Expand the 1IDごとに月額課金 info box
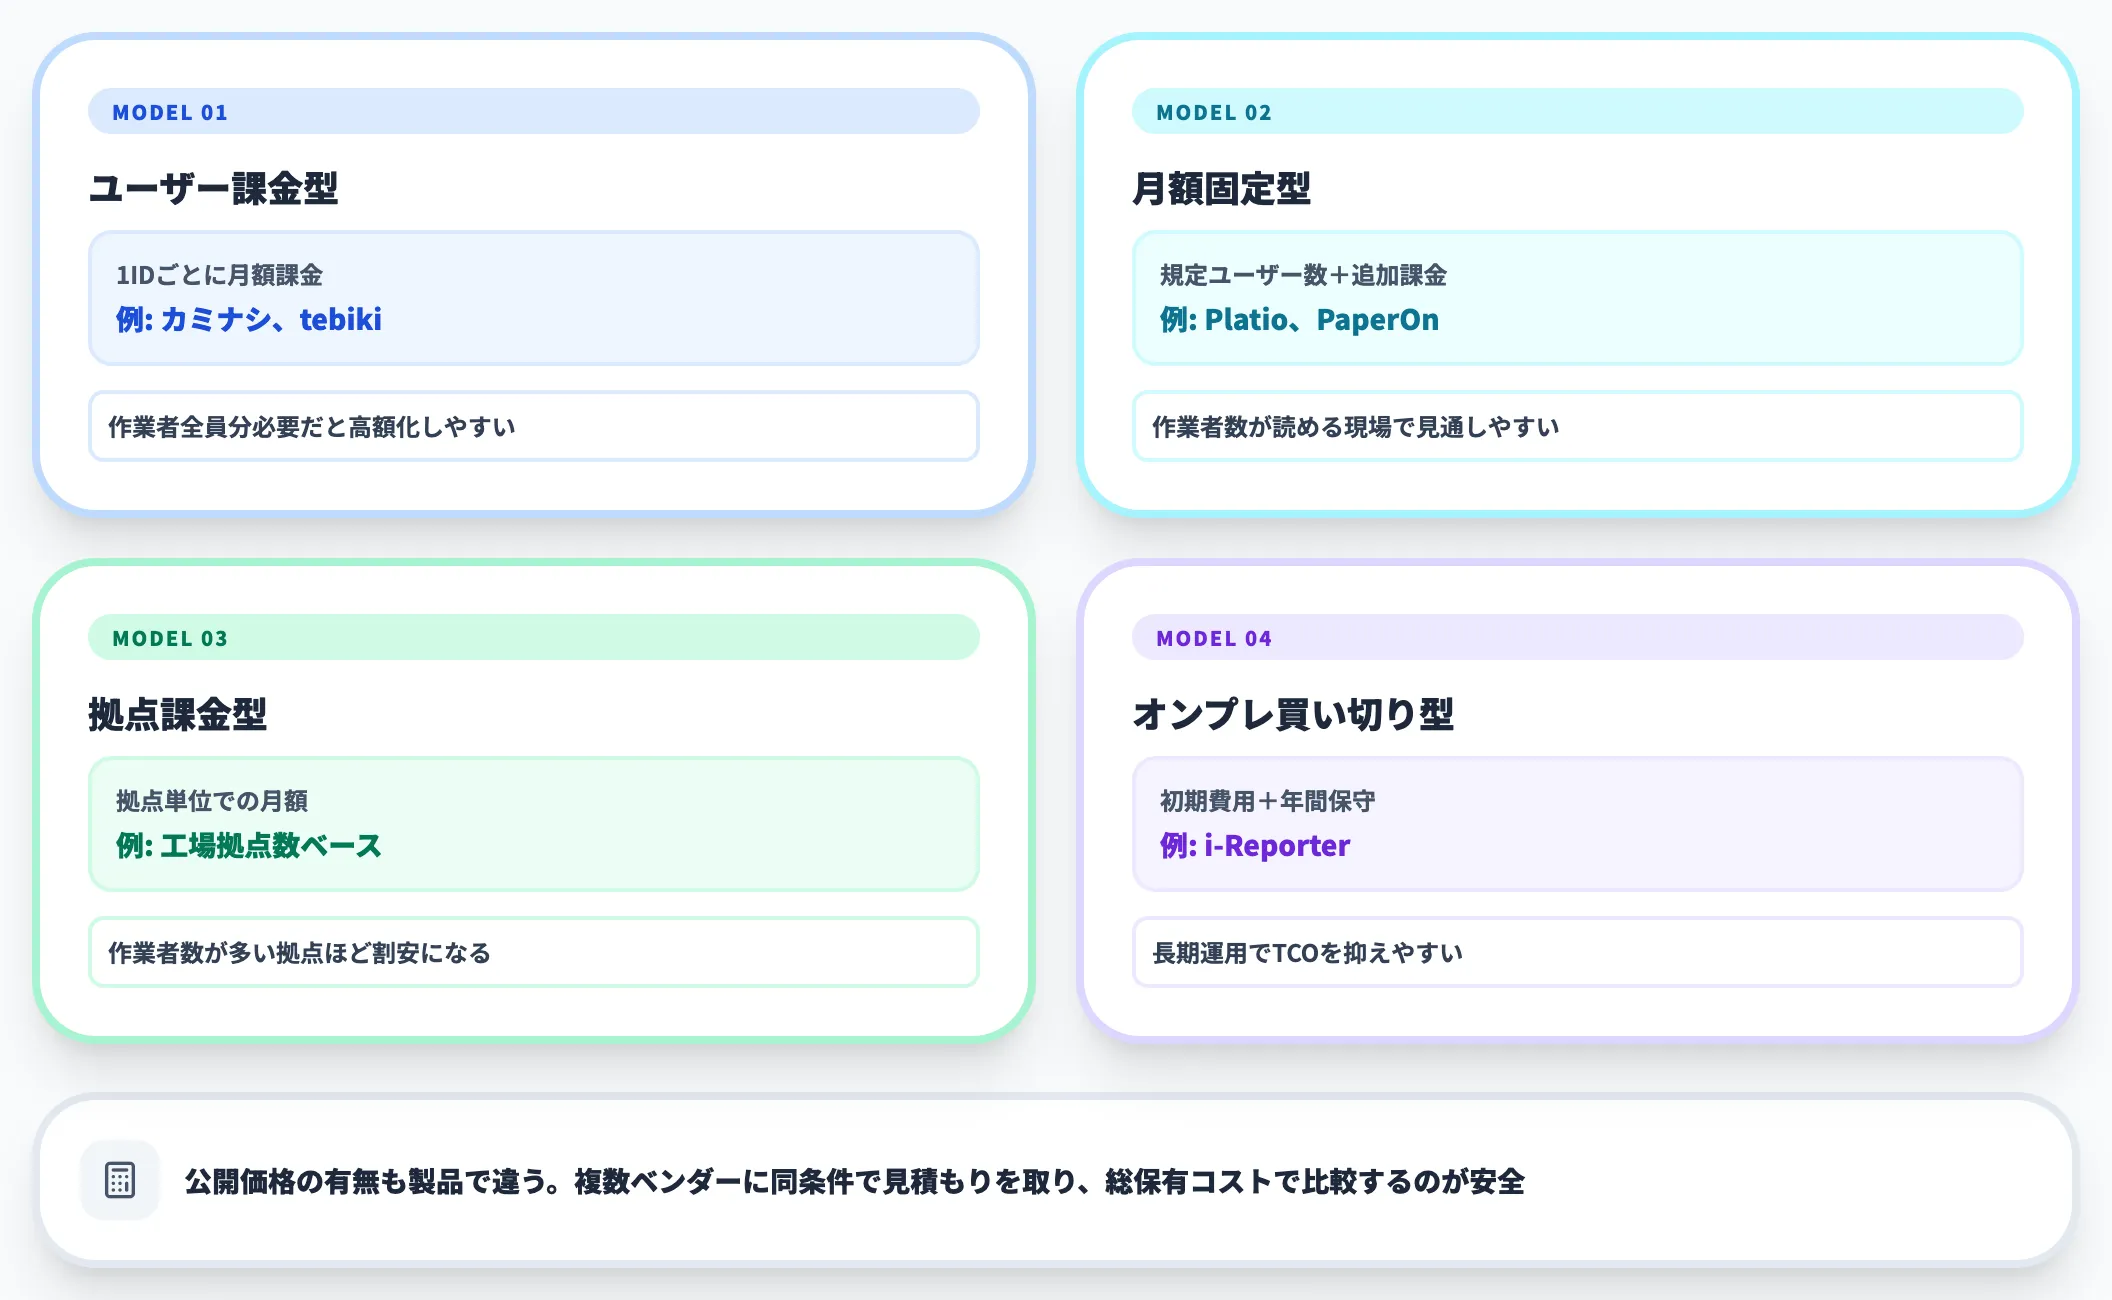 pyautogui.click(x=534, y=296)
